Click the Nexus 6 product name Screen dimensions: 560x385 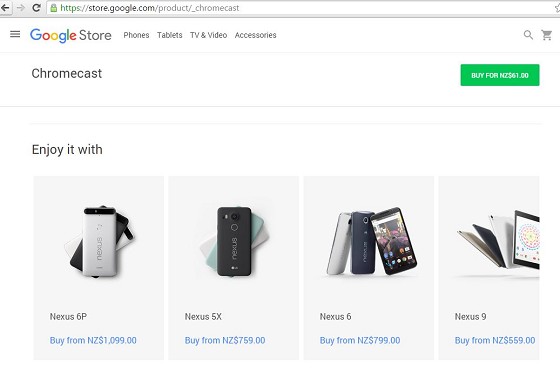[335, 316]
